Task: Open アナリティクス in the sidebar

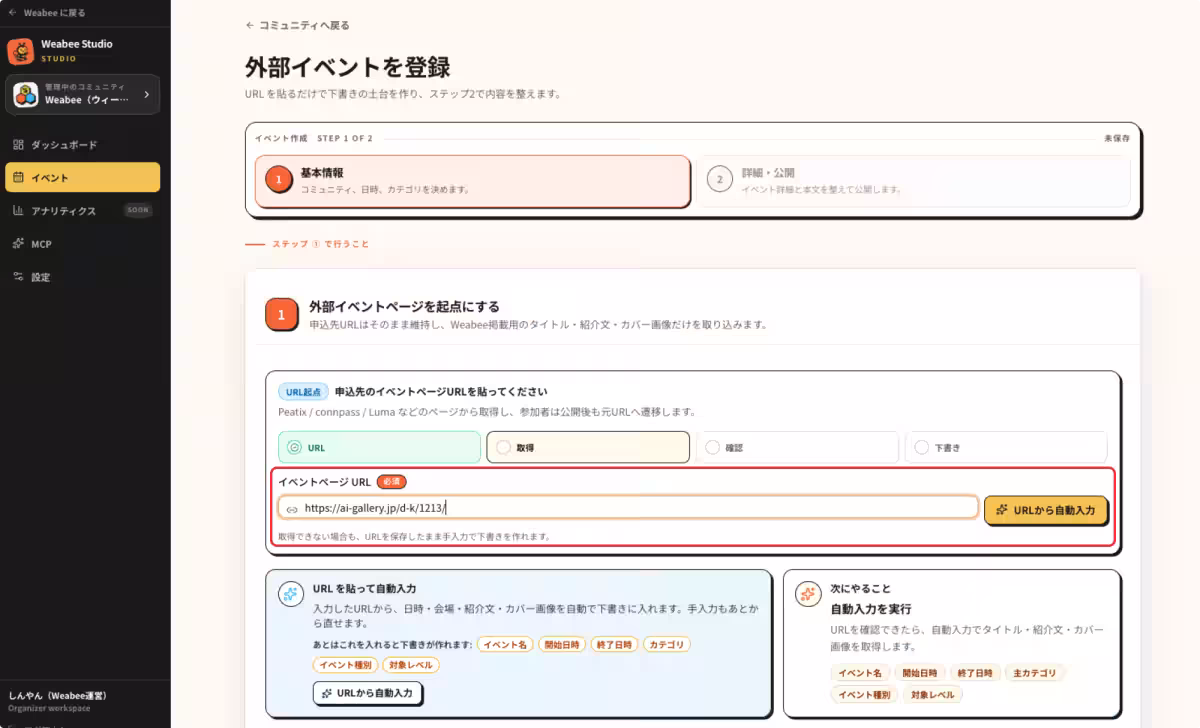Action: 83,211
